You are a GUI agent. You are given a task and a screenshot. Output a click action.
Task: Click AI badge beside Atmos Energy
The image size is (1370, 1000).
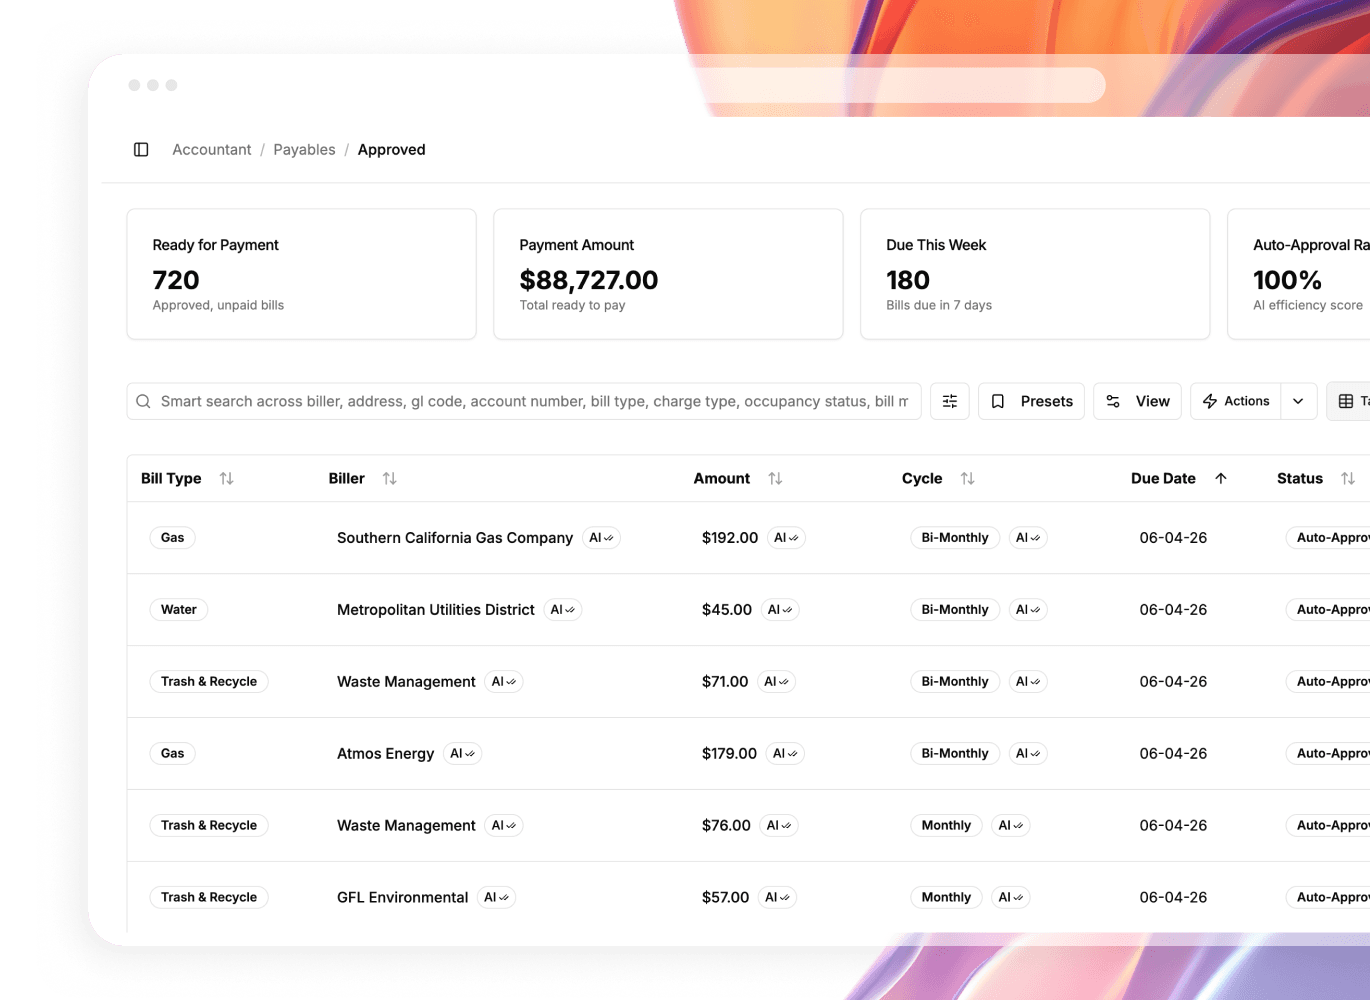coord(462,754)
